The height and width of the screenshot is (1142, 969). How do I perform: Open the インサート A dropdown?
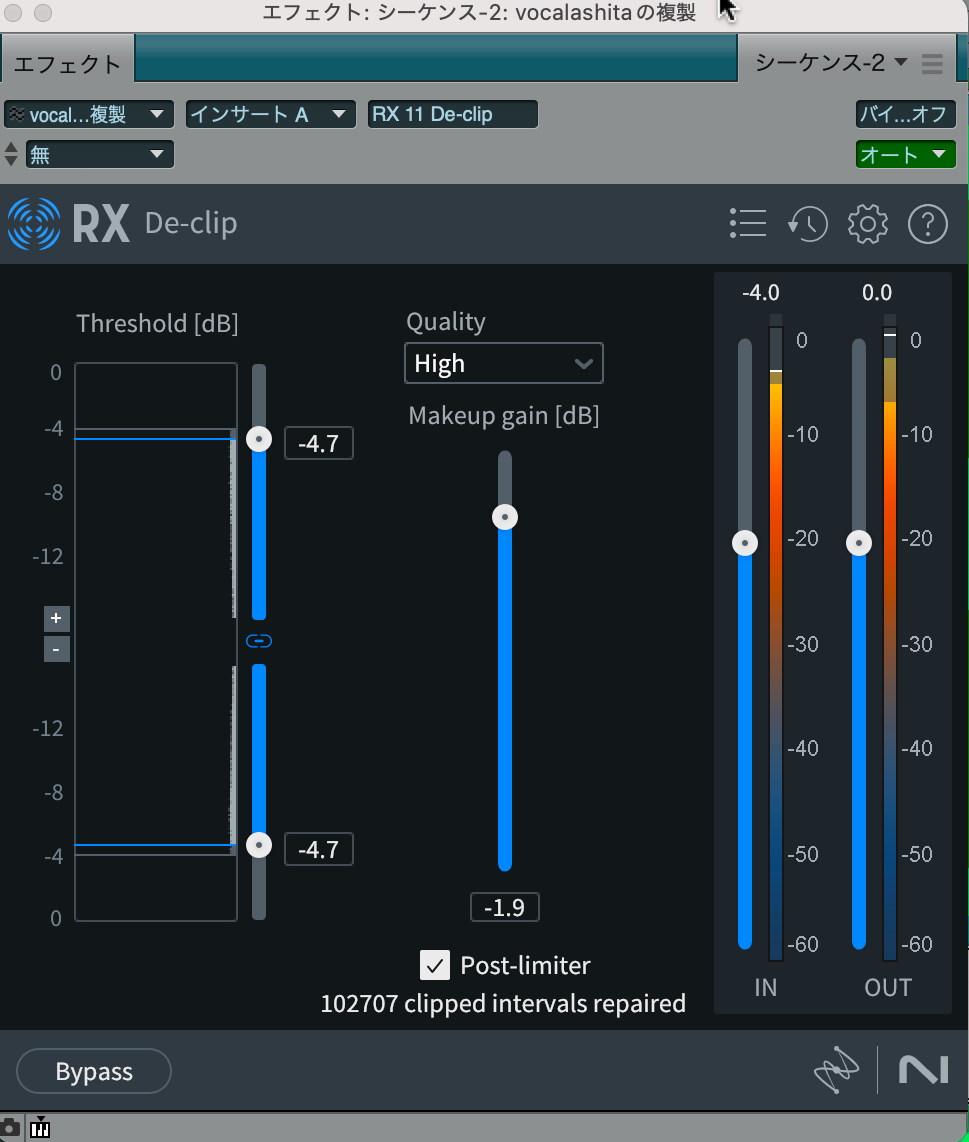coord(270,114)
